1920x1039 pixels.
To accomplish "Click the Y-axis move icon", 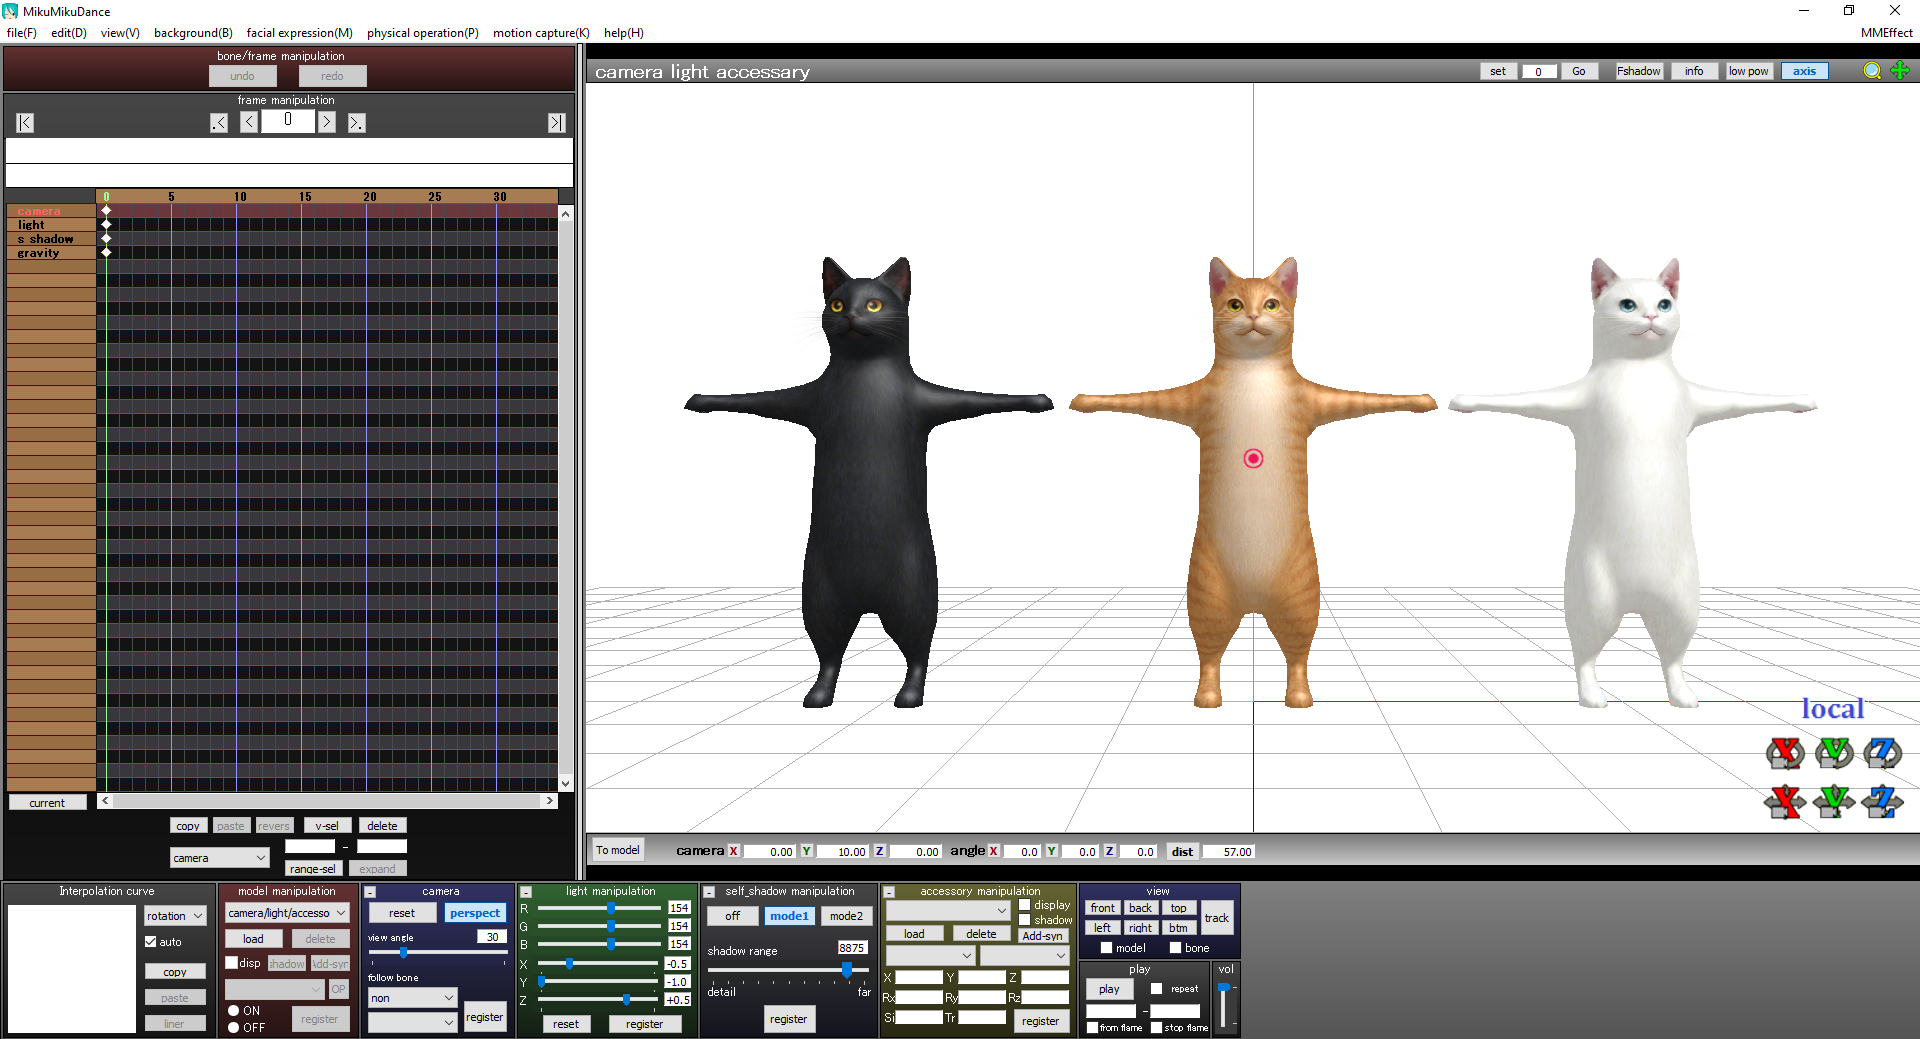I will coord(1834,801).
